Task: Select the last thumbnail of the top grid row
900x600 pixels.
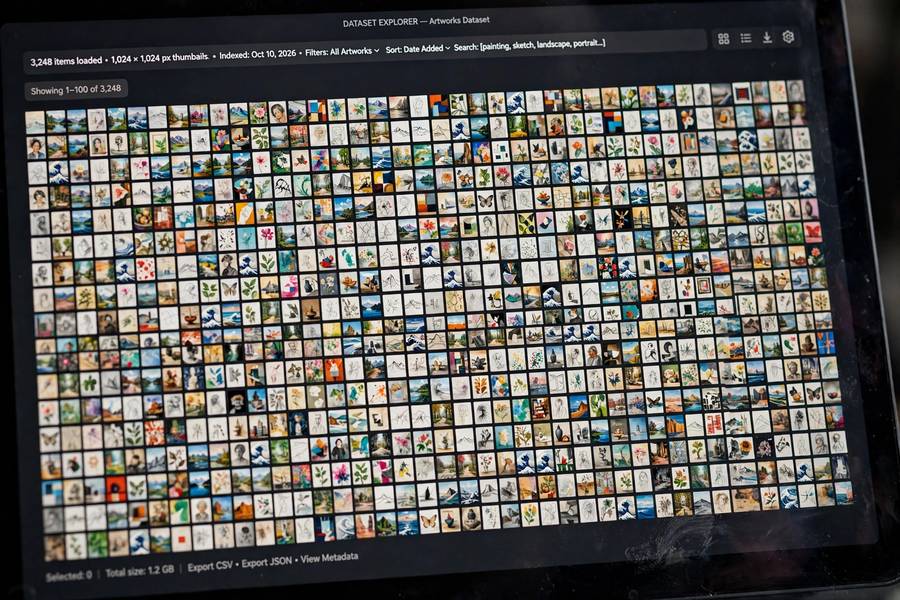Action: [796, 91]
